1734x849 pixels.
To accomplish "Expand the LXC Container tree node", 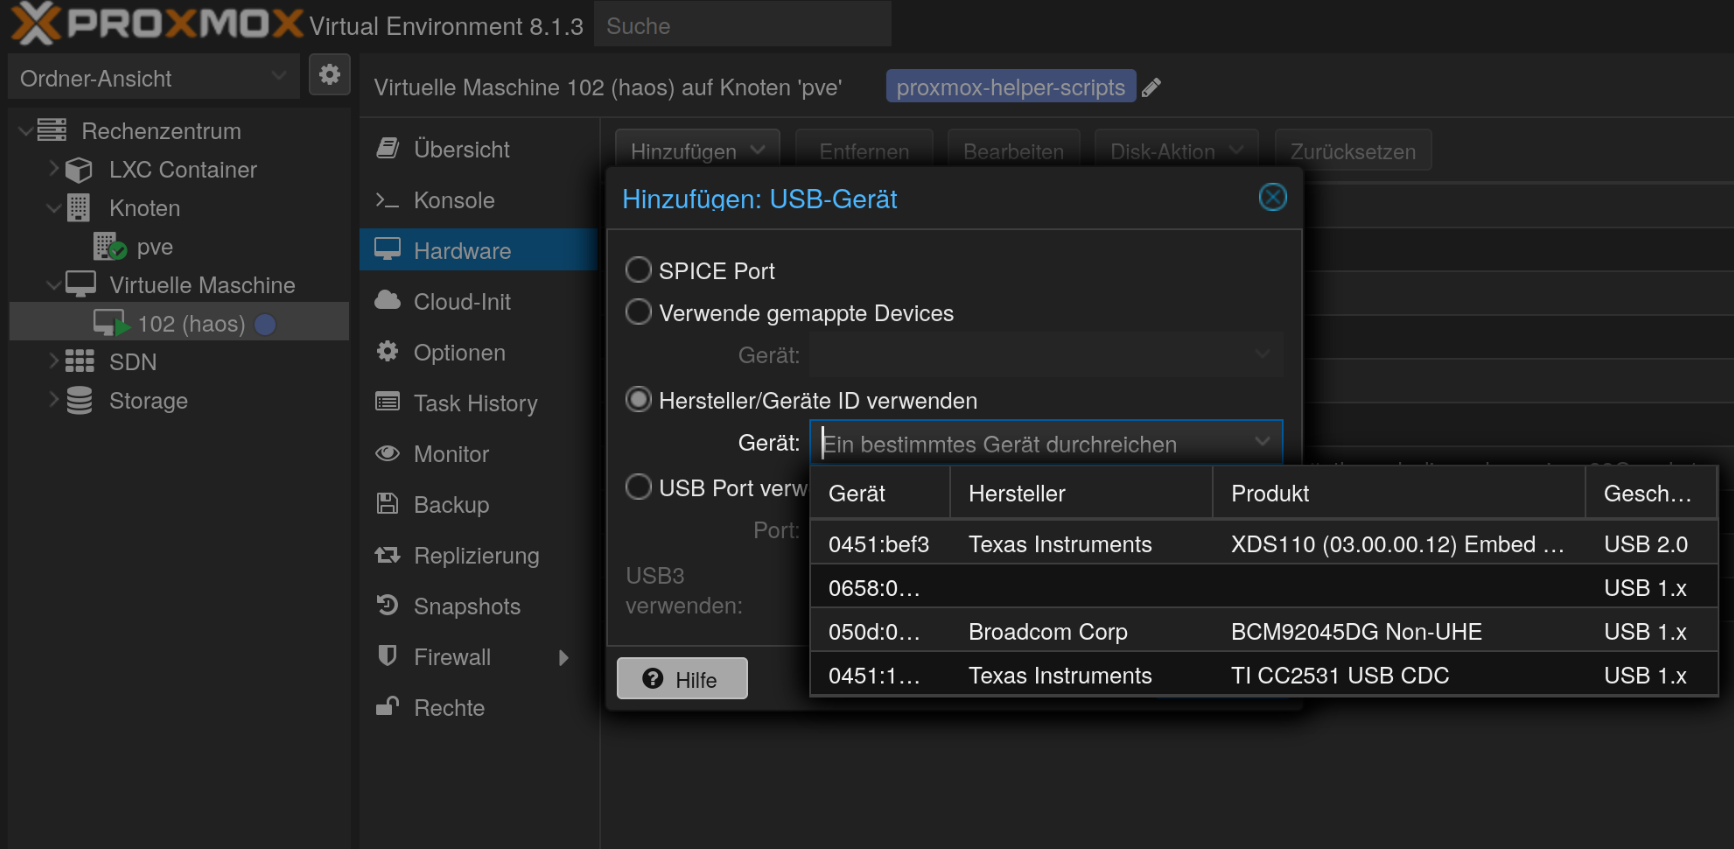I will point(53,169).
